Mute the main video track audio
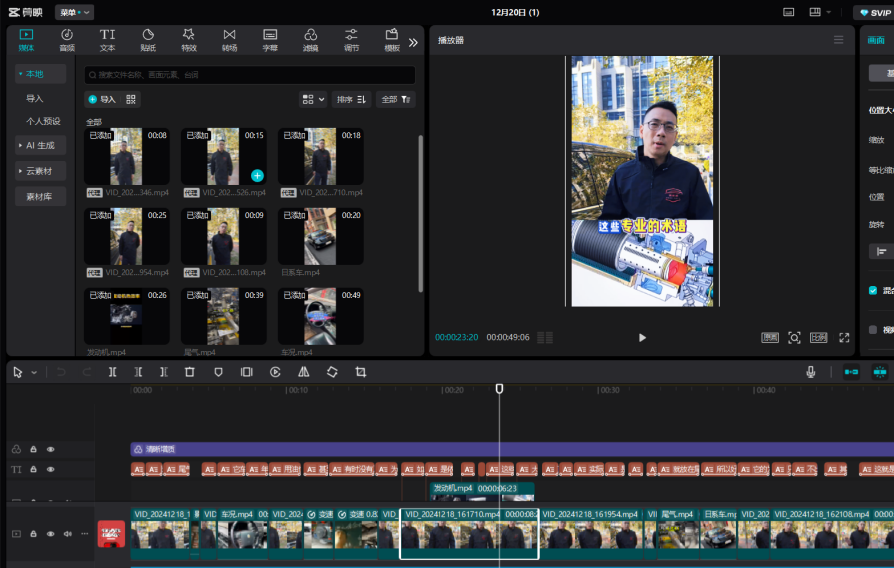Screen dimensions: 894x568 click(67, 534)
